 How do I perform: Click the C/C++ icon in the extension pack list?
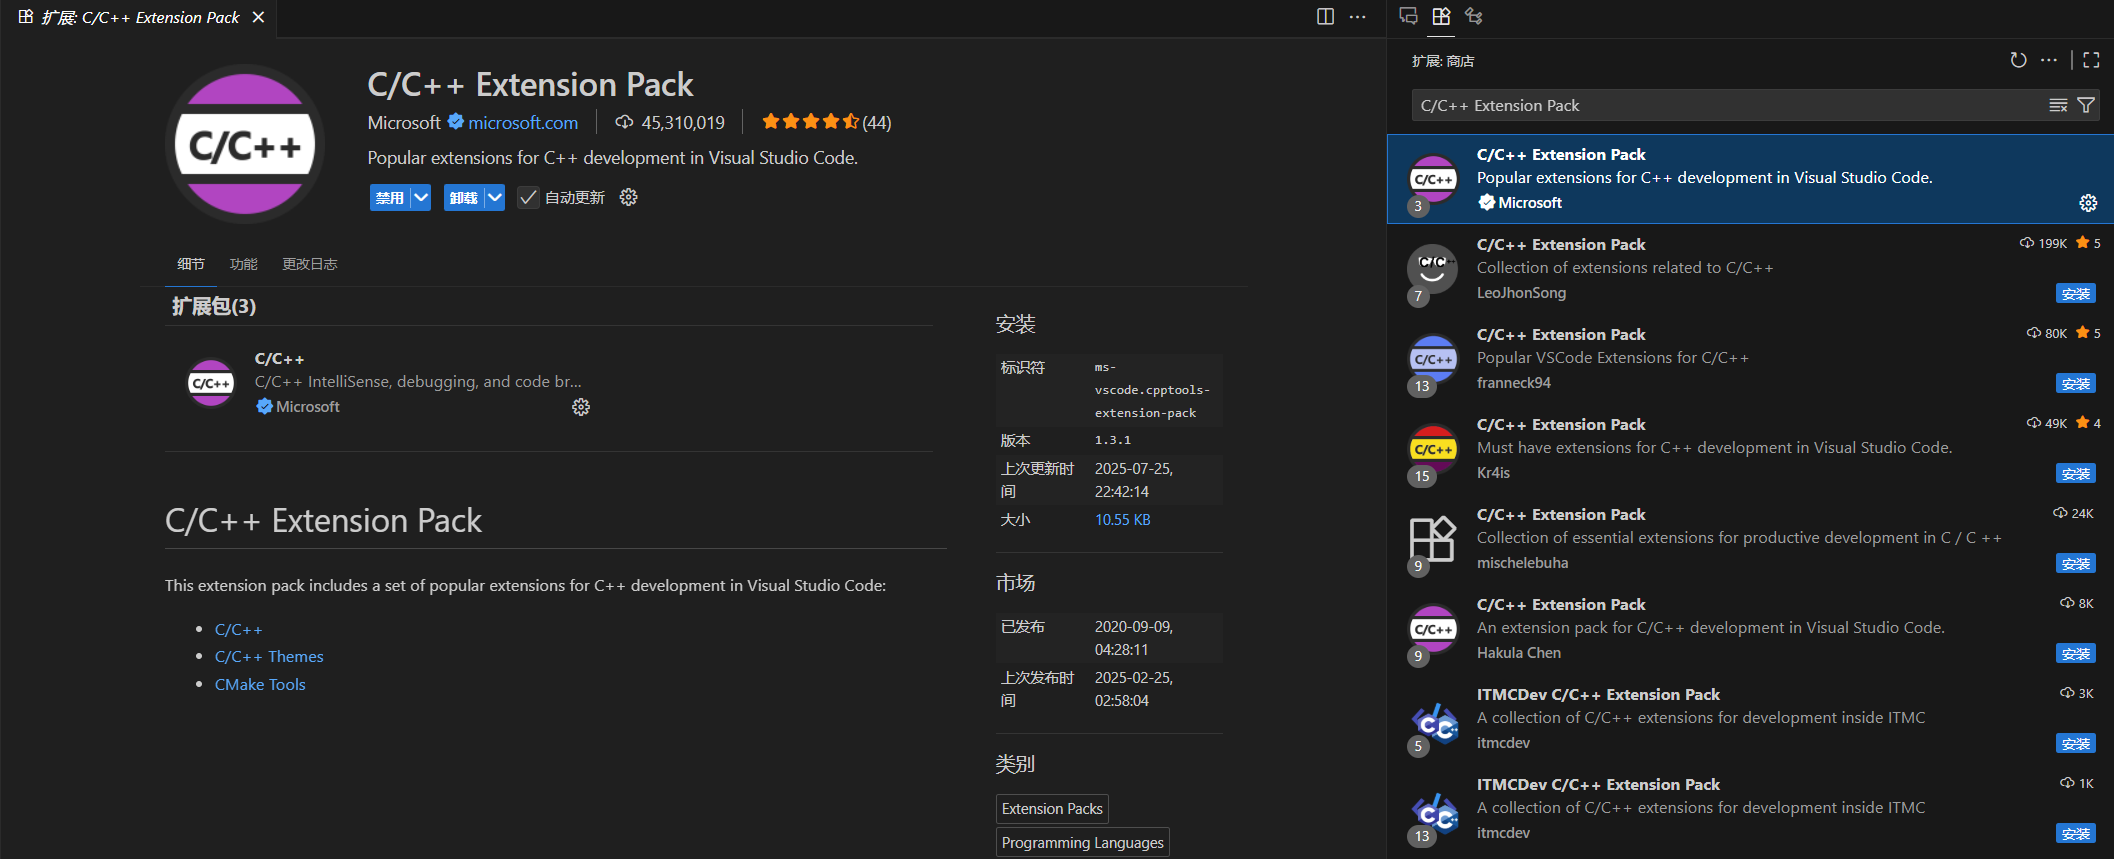click(211, 383)
